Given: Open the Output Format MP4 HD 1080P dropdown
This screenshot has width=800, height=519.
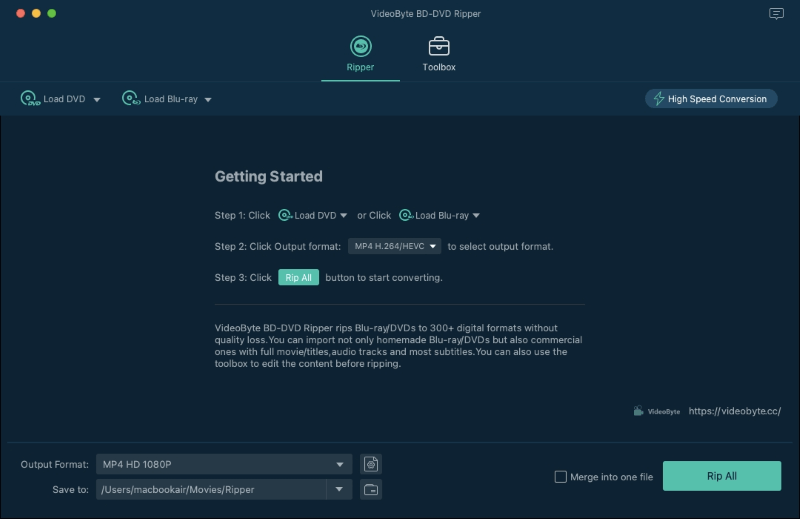Looking at the screenshot, I should tap(224, 464).
